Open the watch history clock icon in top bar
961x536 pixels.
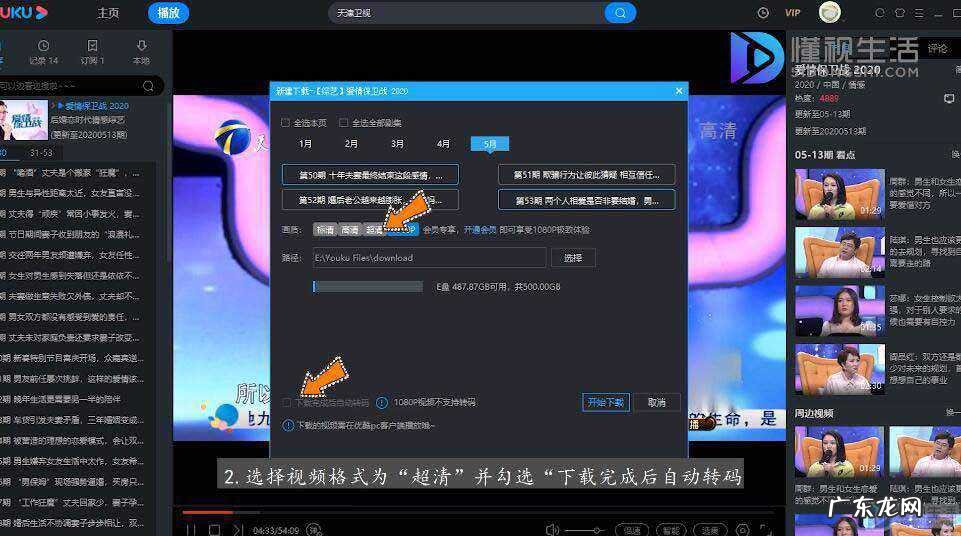pos(763,12)
